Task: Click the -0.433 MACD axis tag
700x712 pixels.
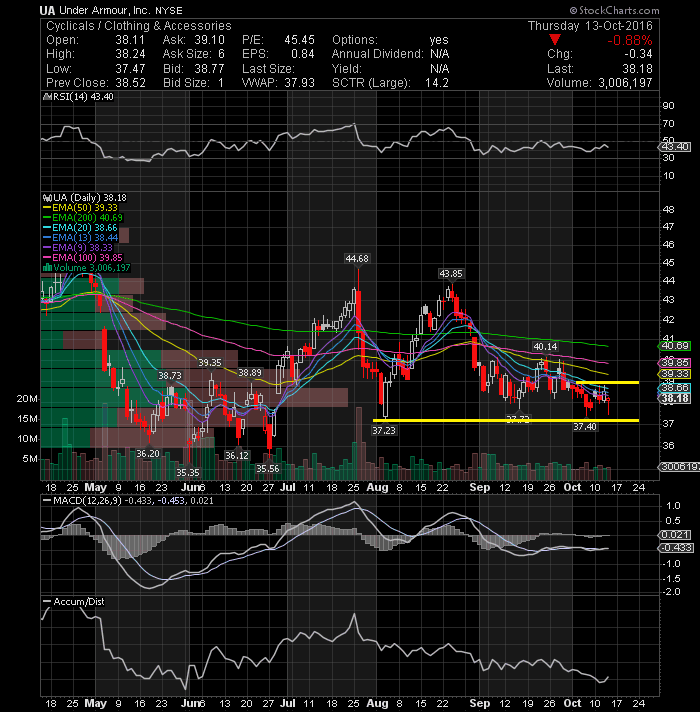Action: 675,548
